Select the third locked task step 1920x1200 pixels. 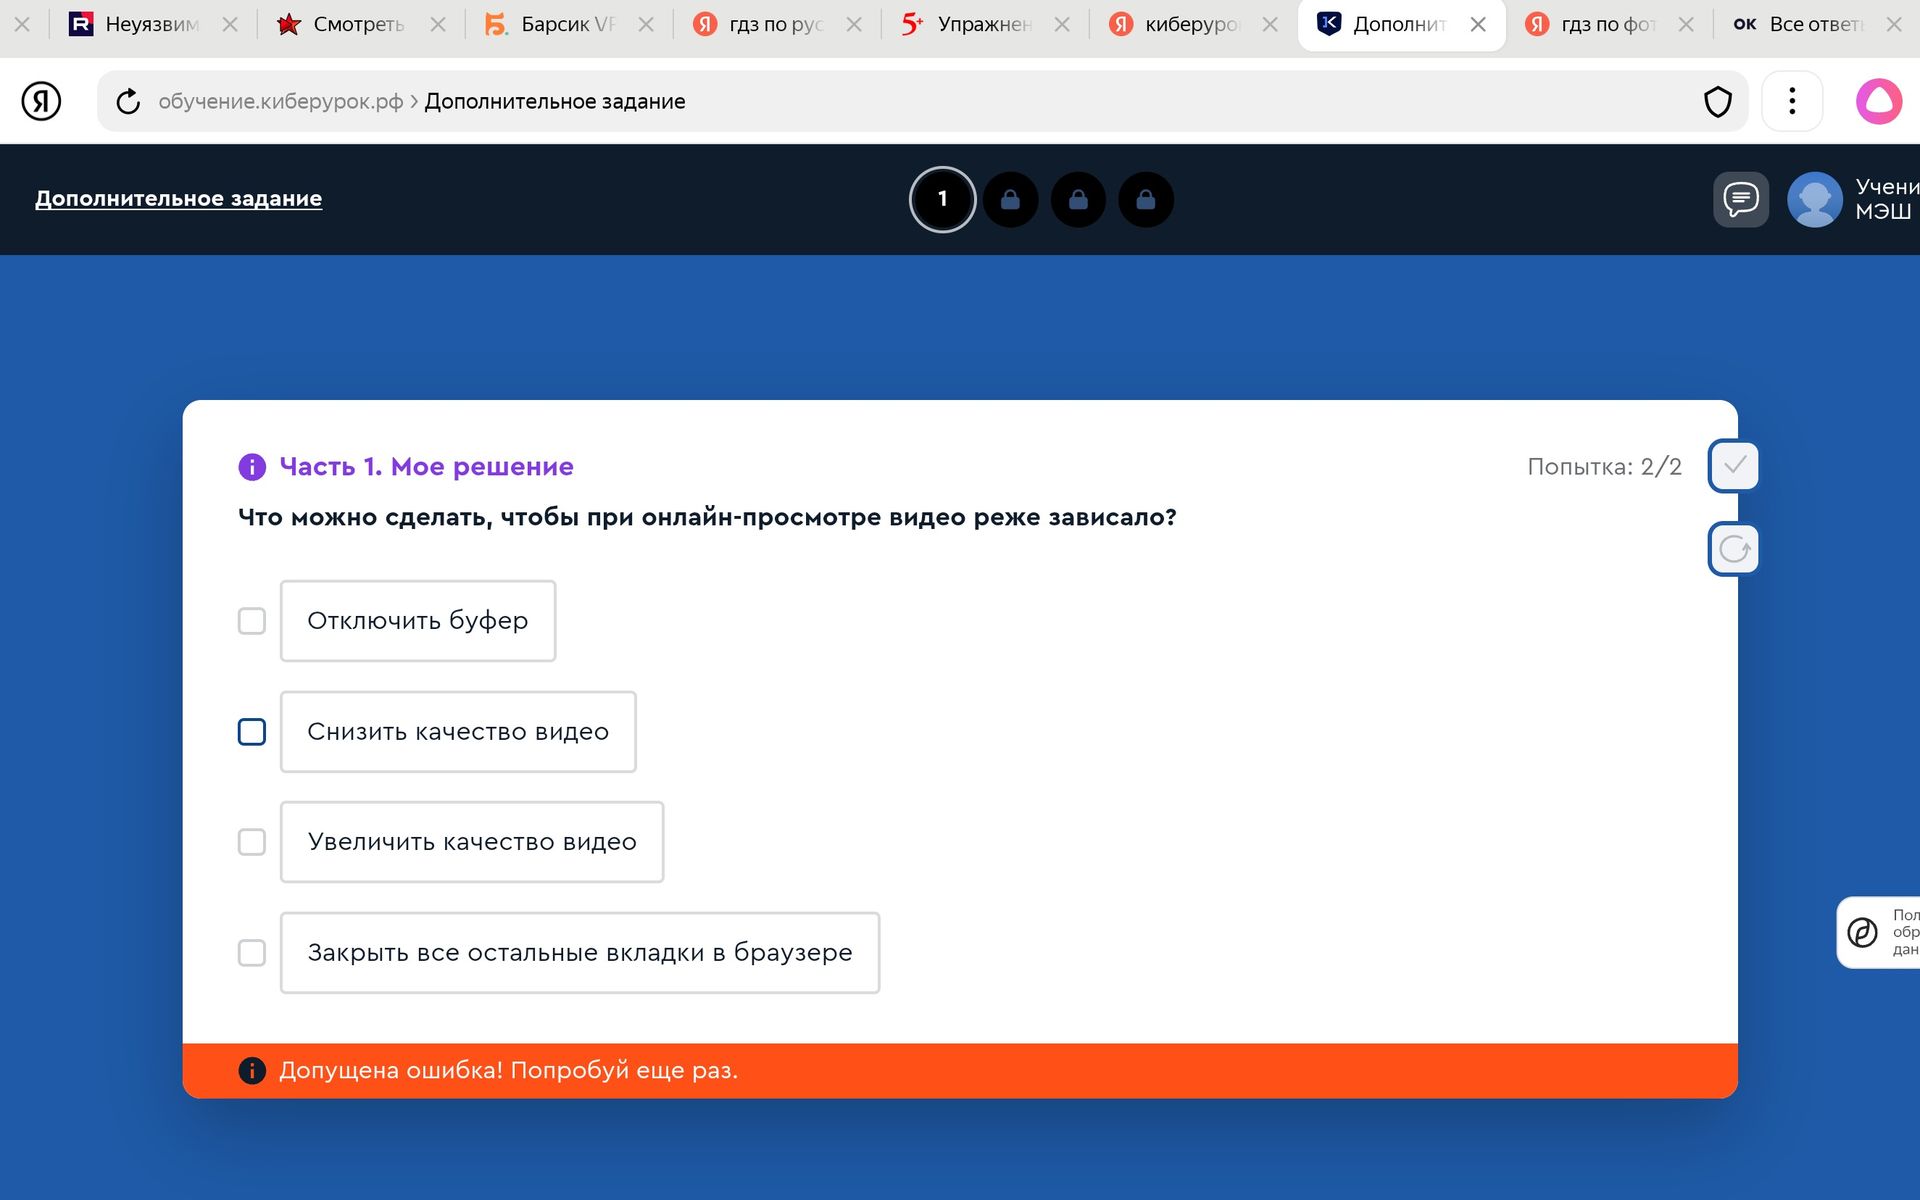[x=1146, y=200]
